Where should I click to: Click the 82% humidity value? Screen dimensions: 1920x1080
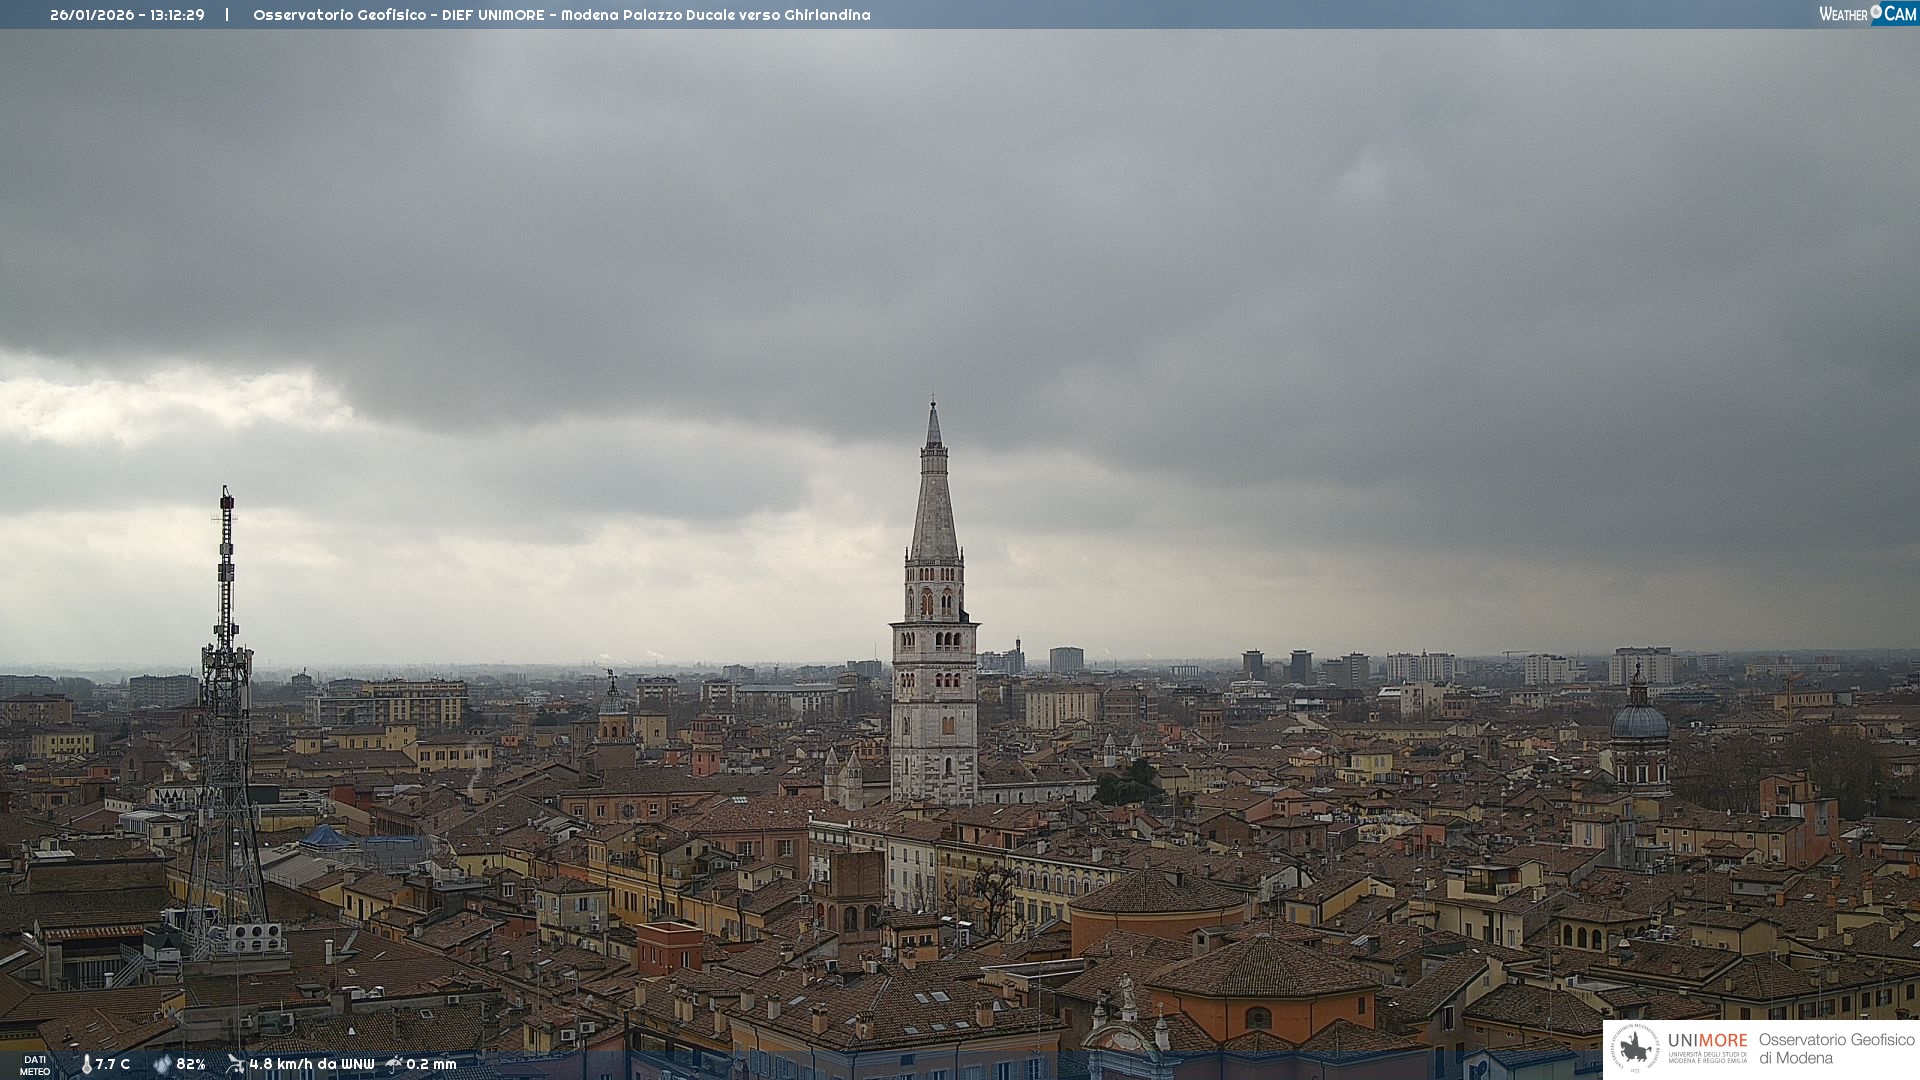click(x=191, y=1065)
